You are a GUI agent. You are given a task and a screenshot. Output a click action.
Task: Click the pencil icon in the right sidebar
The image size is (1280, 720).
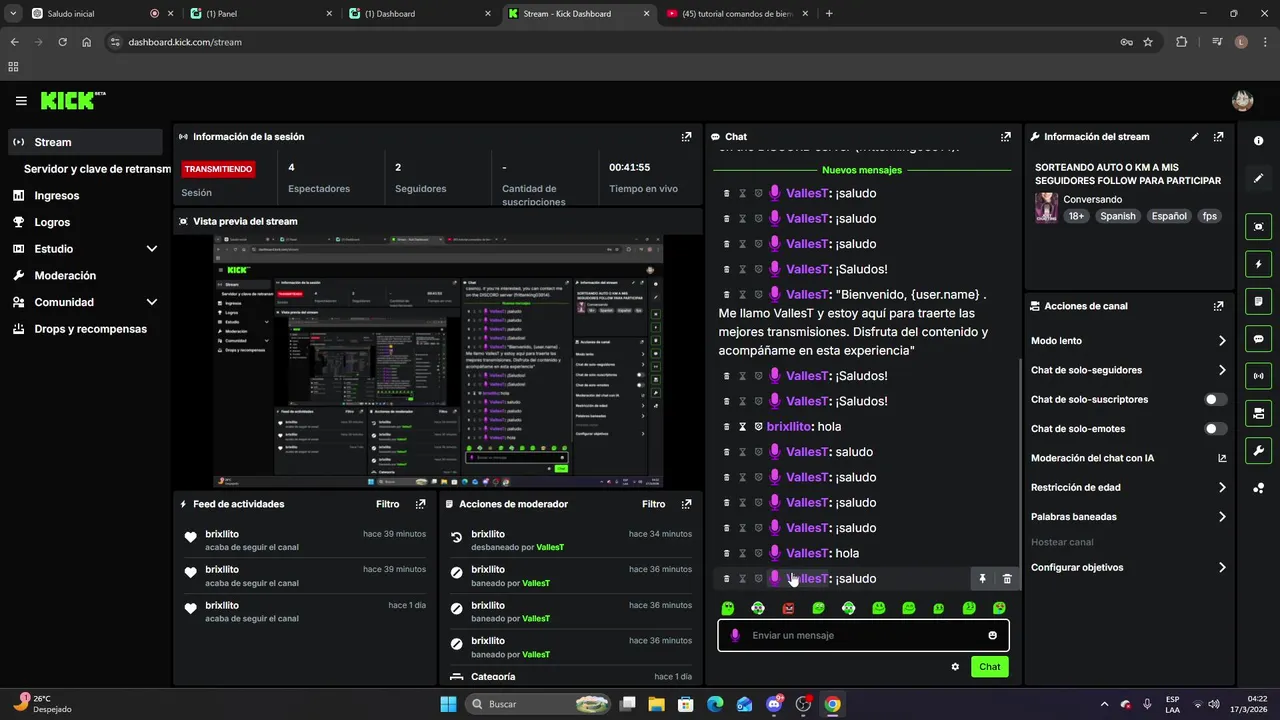tap(1258, 178)
